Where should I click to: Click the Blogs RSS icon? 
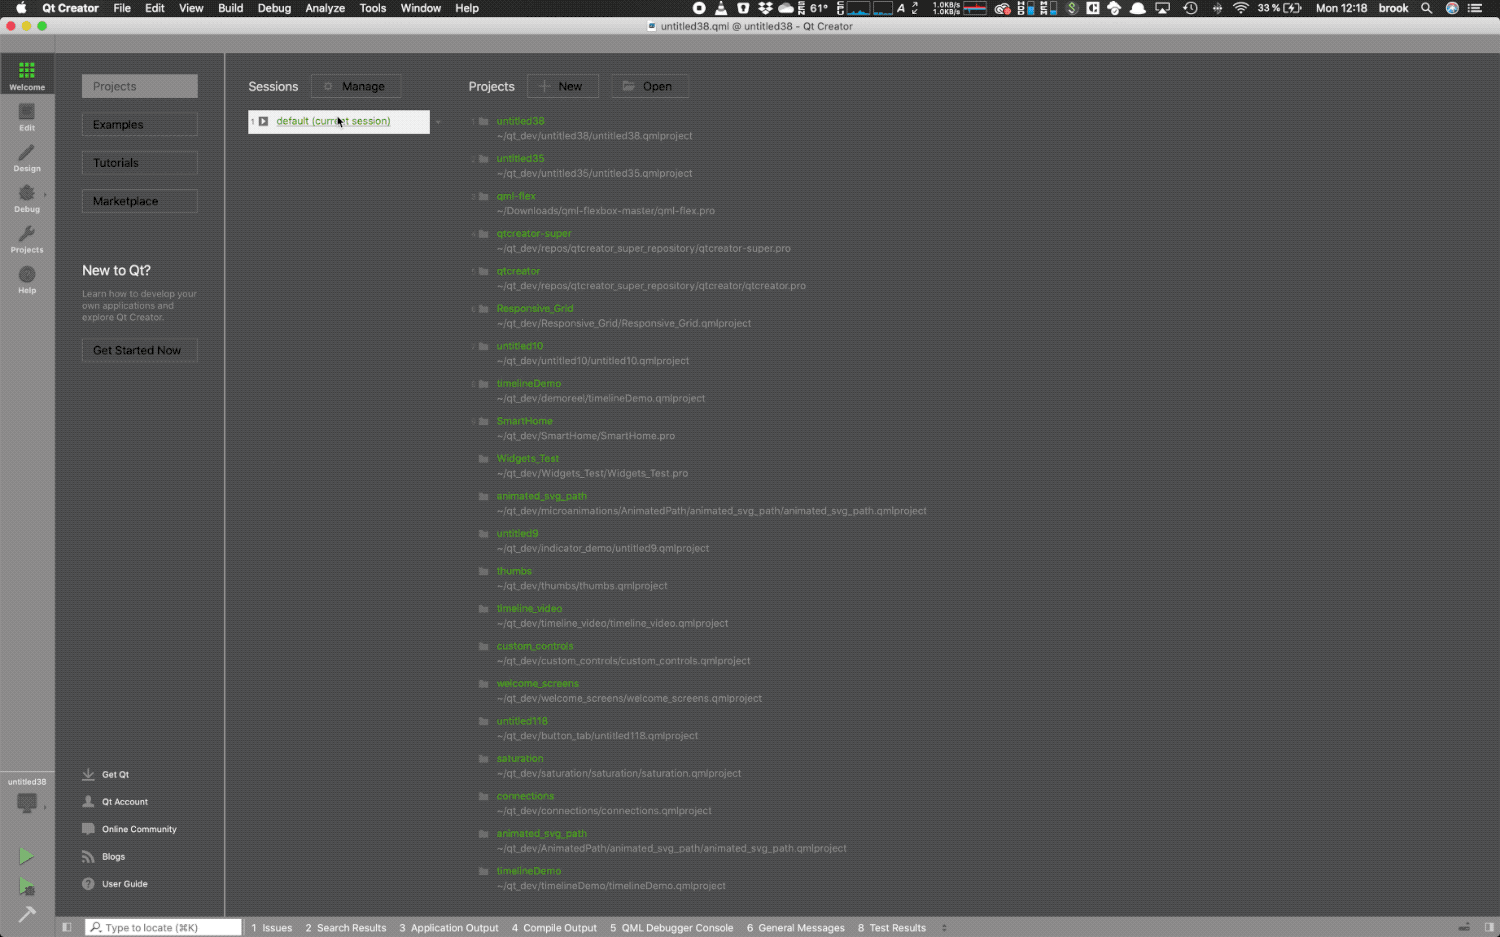point(88,856)
